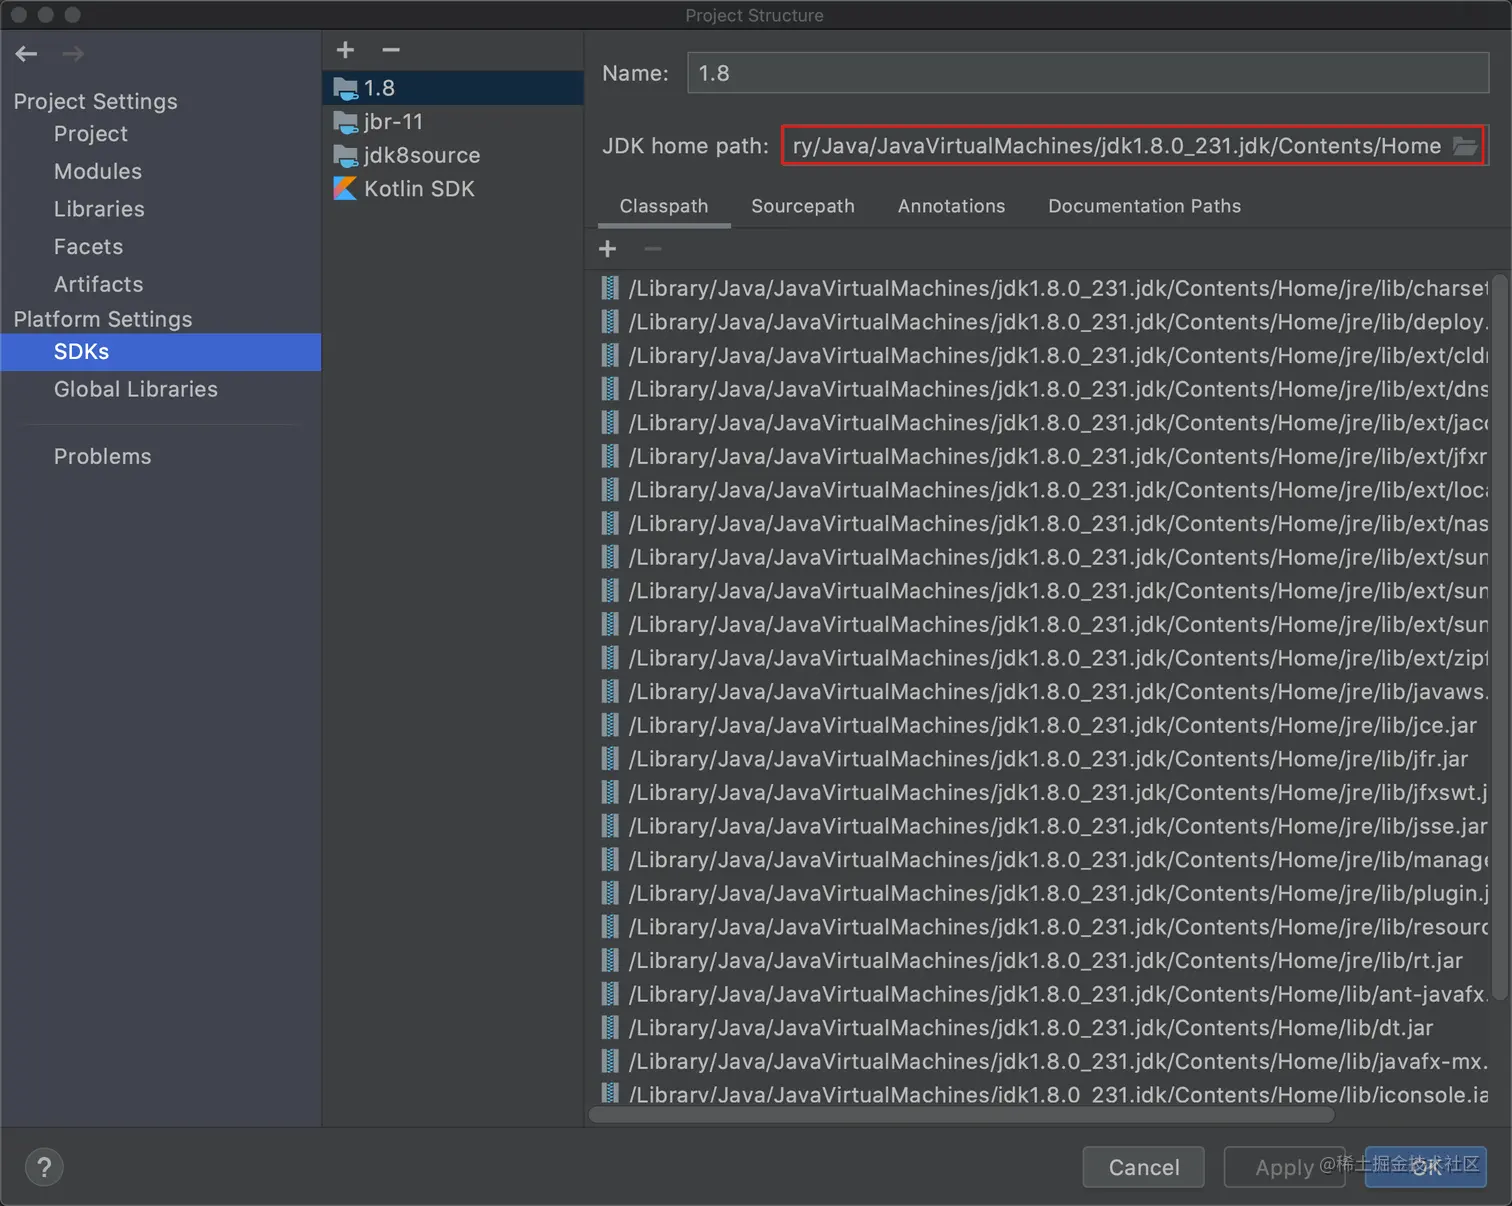1512x1206 pixels.
Task: Select the jre/lib/ext/nas classpath entry
Action: [x=1040, y=523]
